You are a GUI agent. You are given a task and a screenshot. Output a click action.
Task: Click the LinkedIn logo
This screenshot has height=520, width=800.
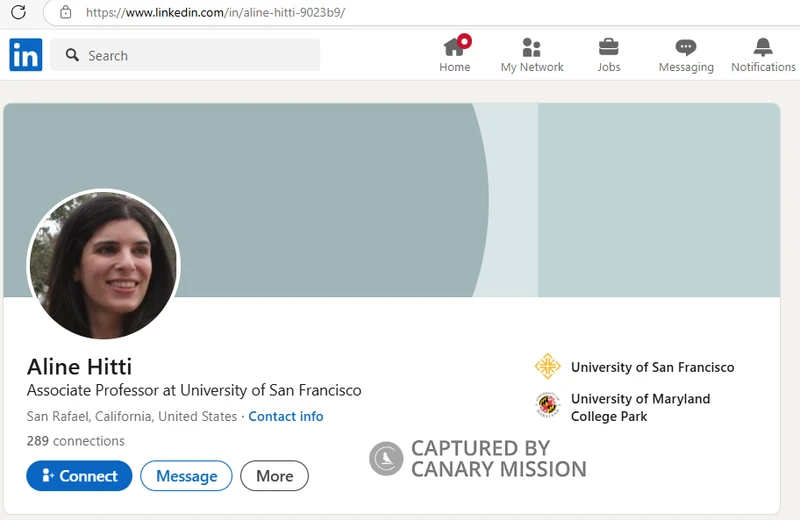[26, 55]
